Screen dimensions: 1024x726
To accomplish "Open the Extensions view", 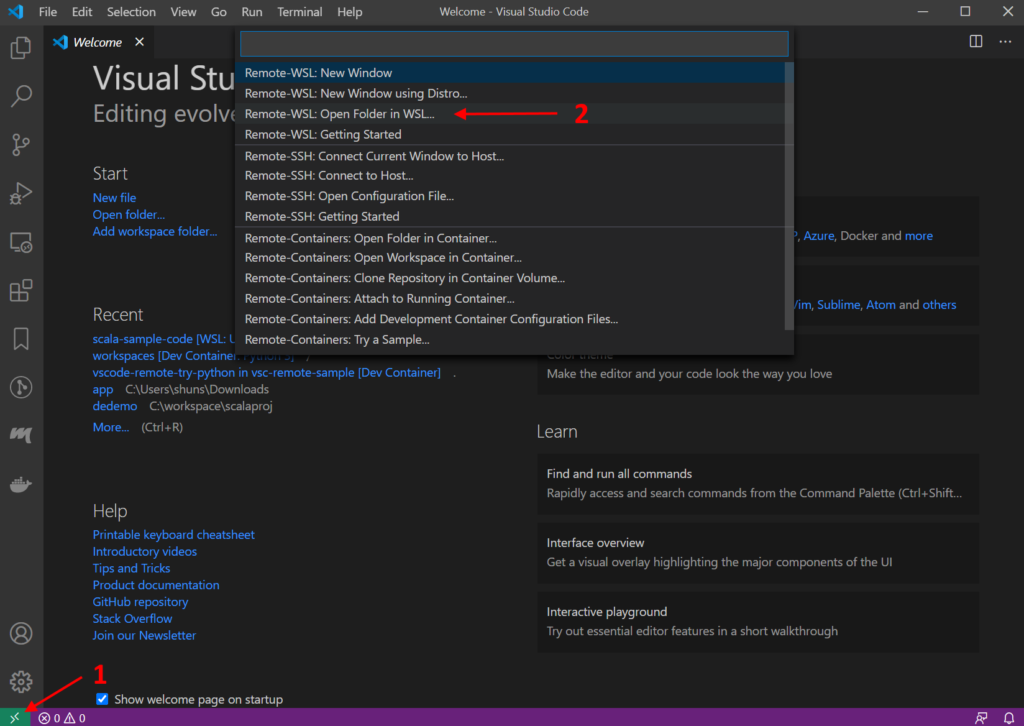I will pos(21,290).
